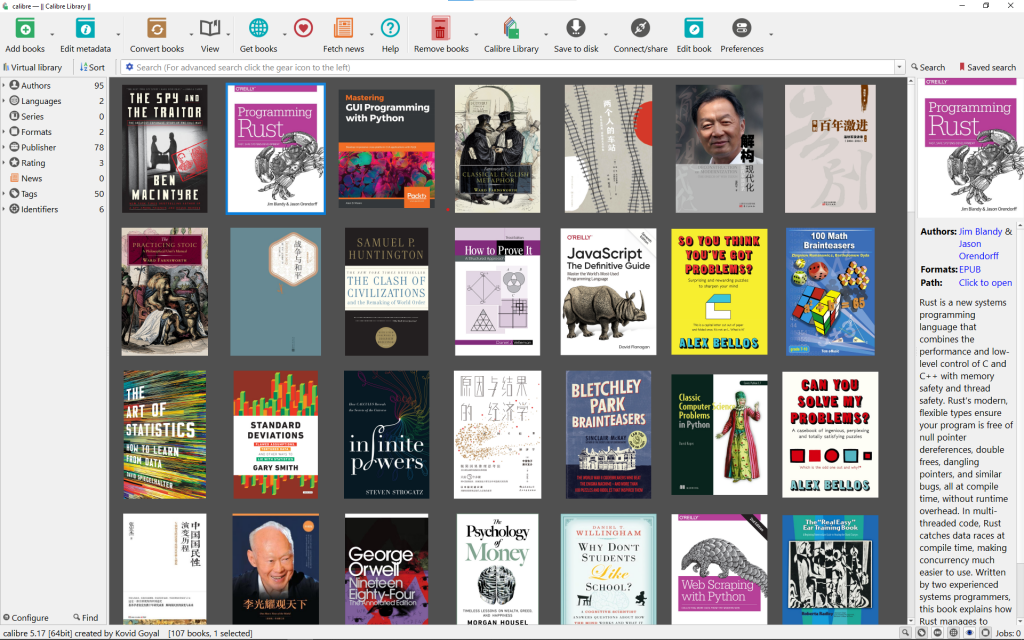The height and width of the screenshot is (640, 1024).
Task: Click the Remove books trash icon
Action: coord(441,28)
